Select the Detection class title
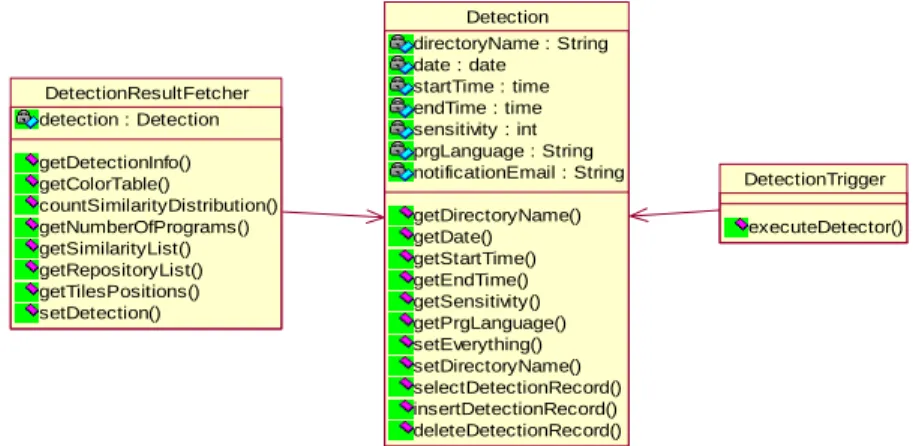913x446 pixels. [x=507, y=17]
